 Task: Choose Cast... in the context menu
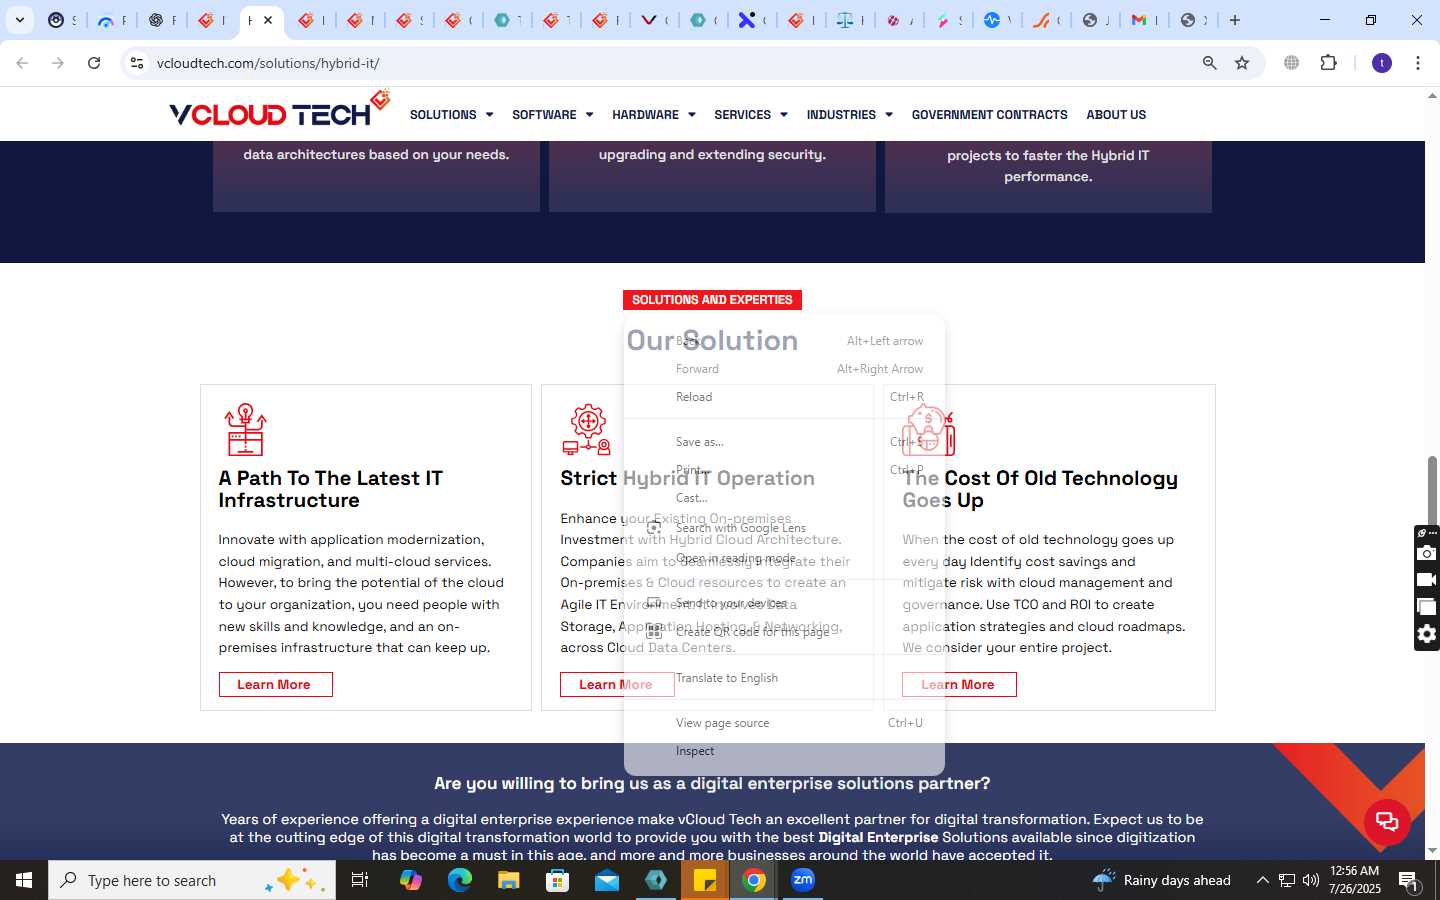[784, 498]
